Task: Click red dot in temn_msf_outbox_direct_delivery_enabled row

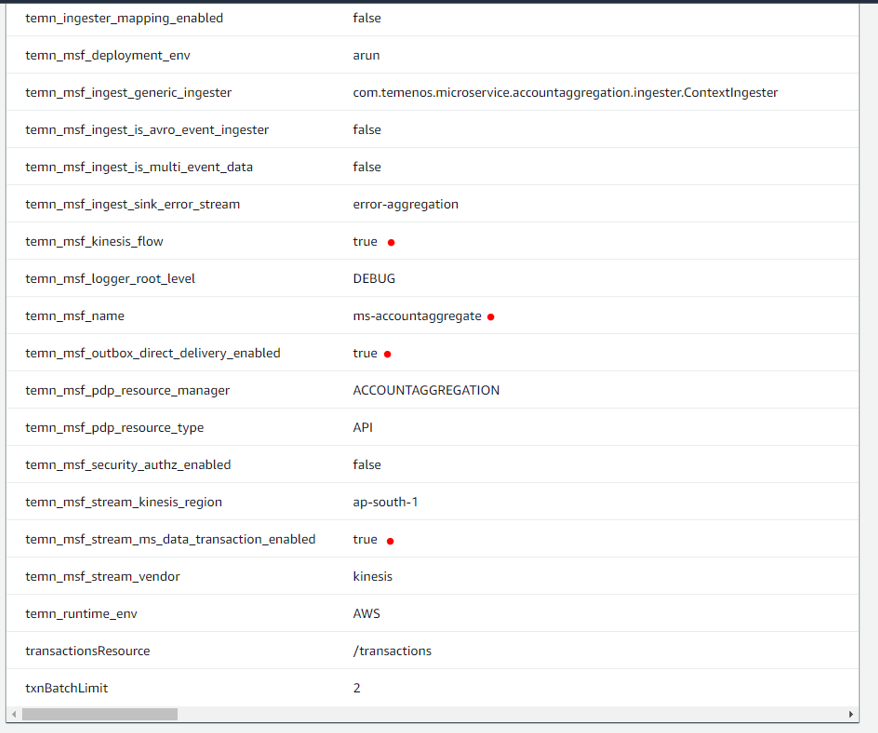Action: pyautogui.click(x=387, y=354)
